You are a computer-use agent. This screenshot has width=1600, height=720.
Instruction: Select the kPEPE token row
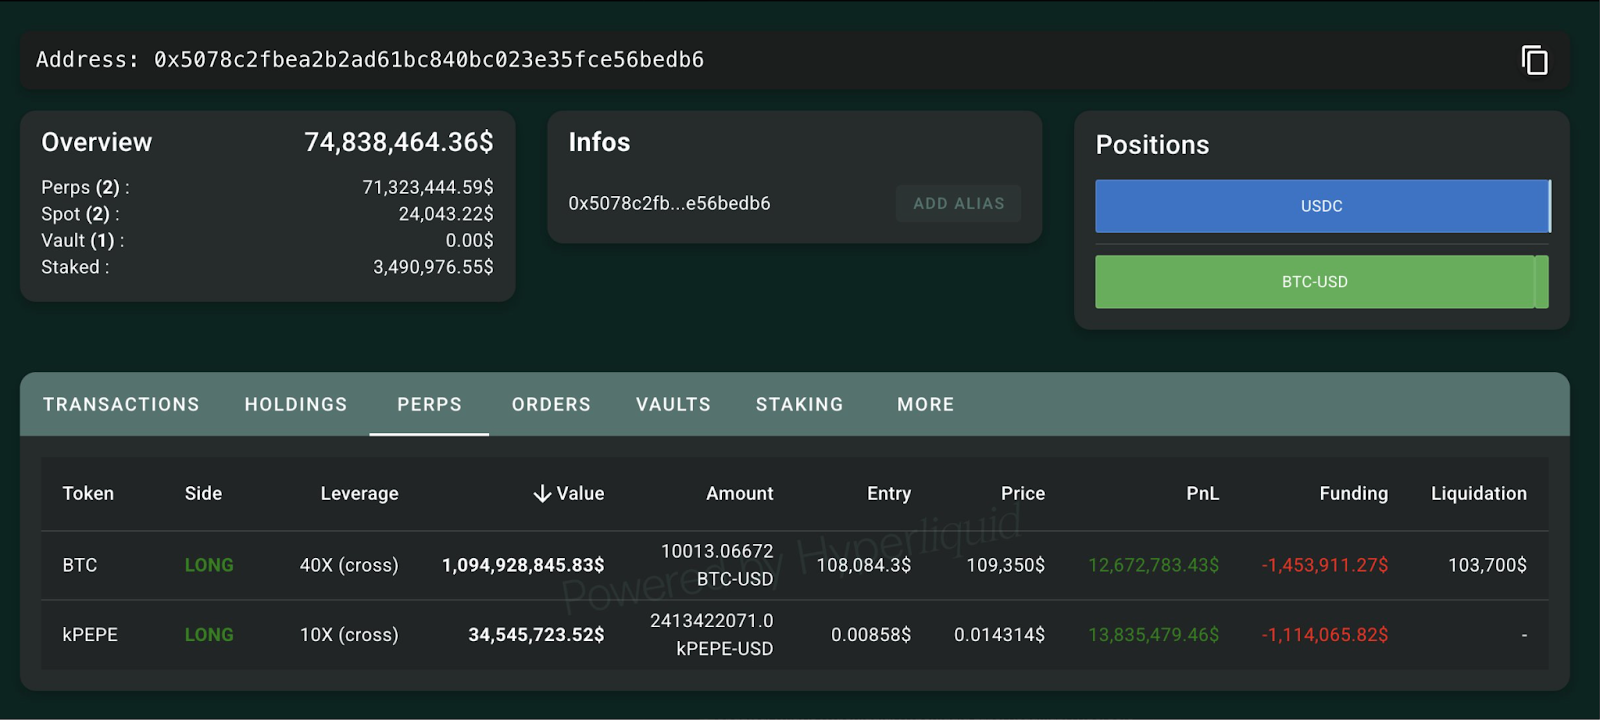90,635
